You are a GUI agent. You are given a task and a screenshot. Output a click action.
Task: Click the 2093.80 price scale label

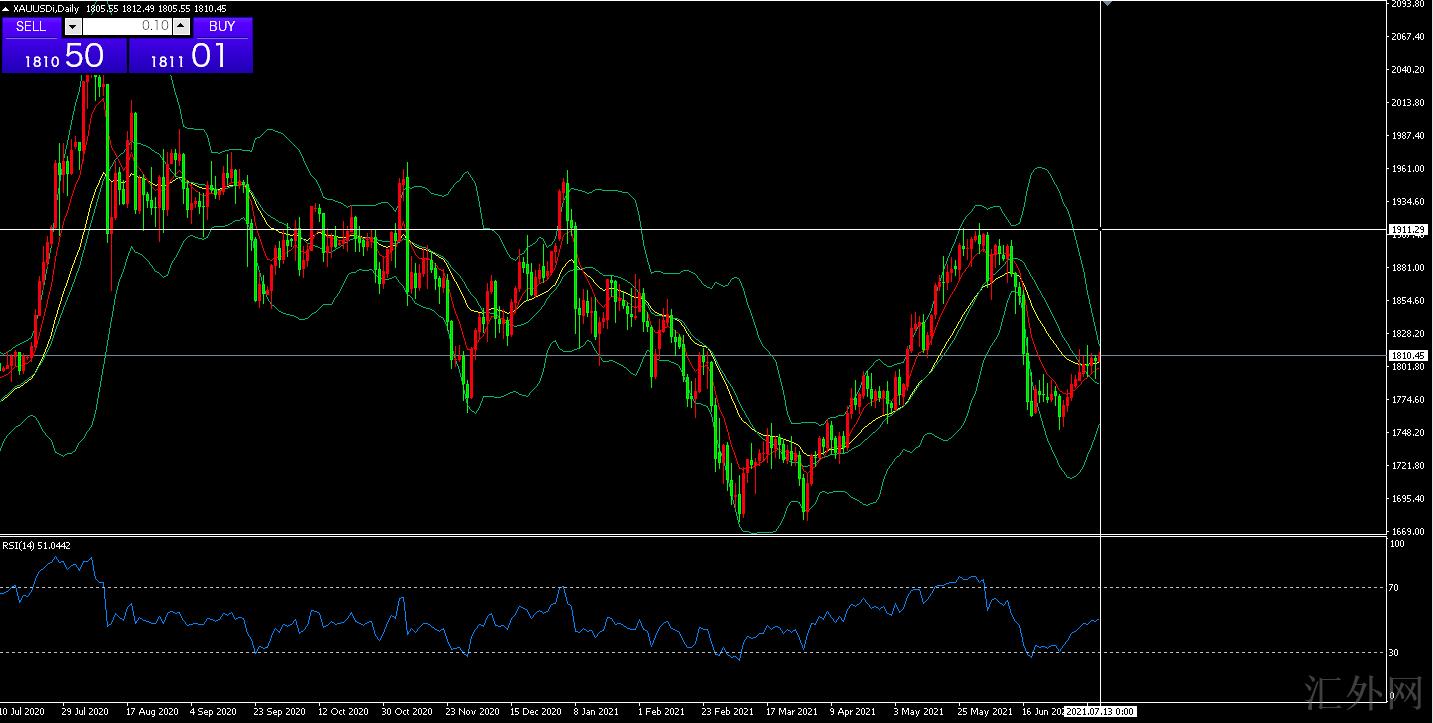click(1407, 4)
